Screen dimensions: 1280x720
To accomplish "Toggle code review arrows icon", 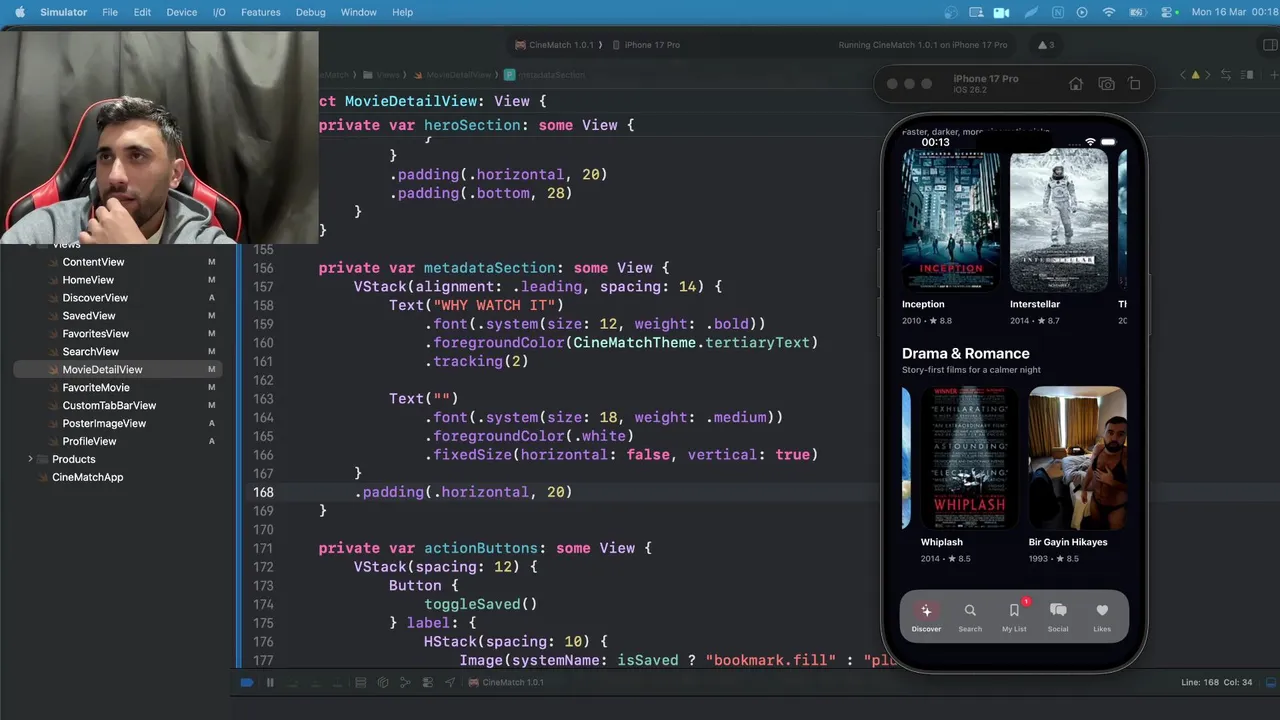I will pyautogui.click(x=1226, y=75).
